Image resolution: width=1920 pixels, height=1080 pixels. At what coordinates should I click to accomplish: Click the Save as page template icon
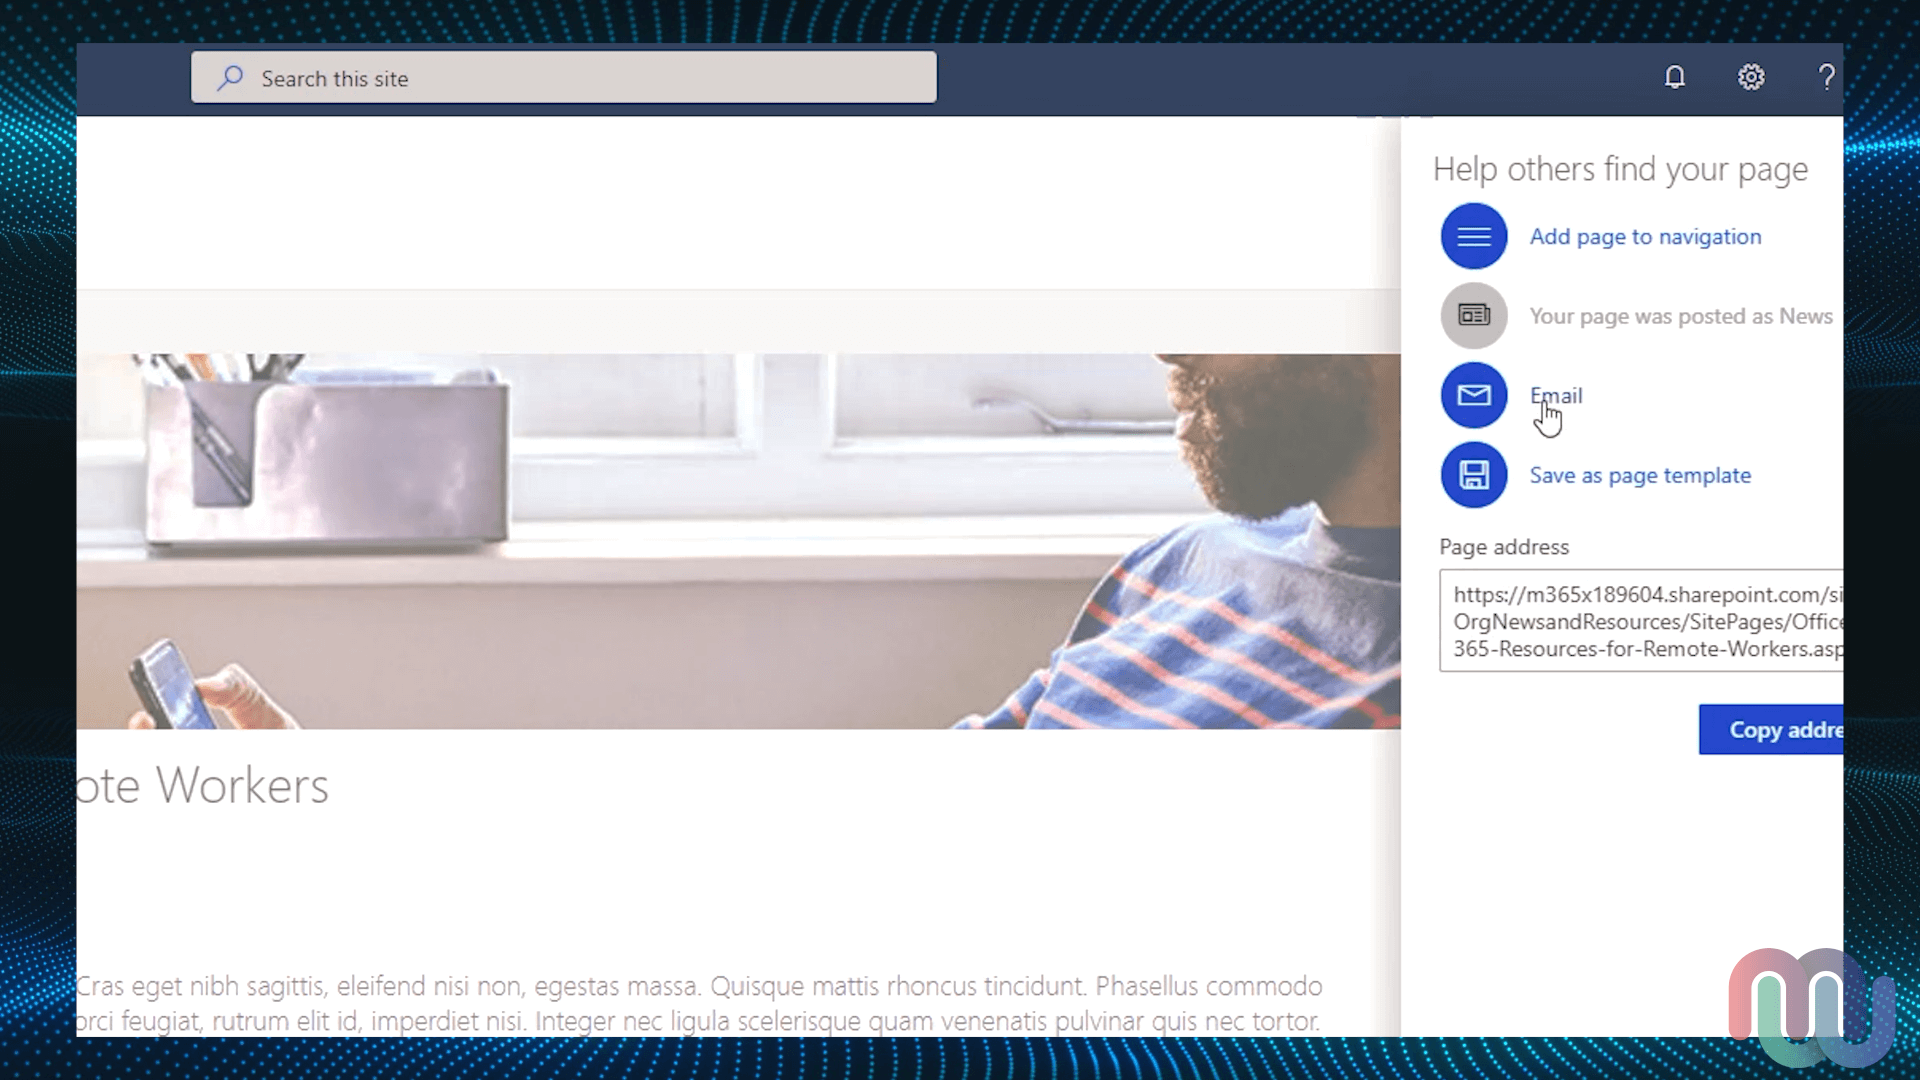coord(1473,475)
